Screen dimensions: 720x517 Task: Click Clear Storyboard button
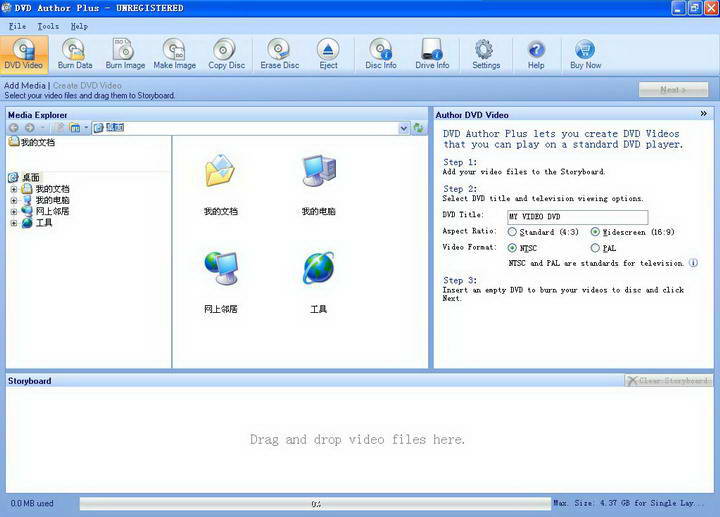pos(669,381)
